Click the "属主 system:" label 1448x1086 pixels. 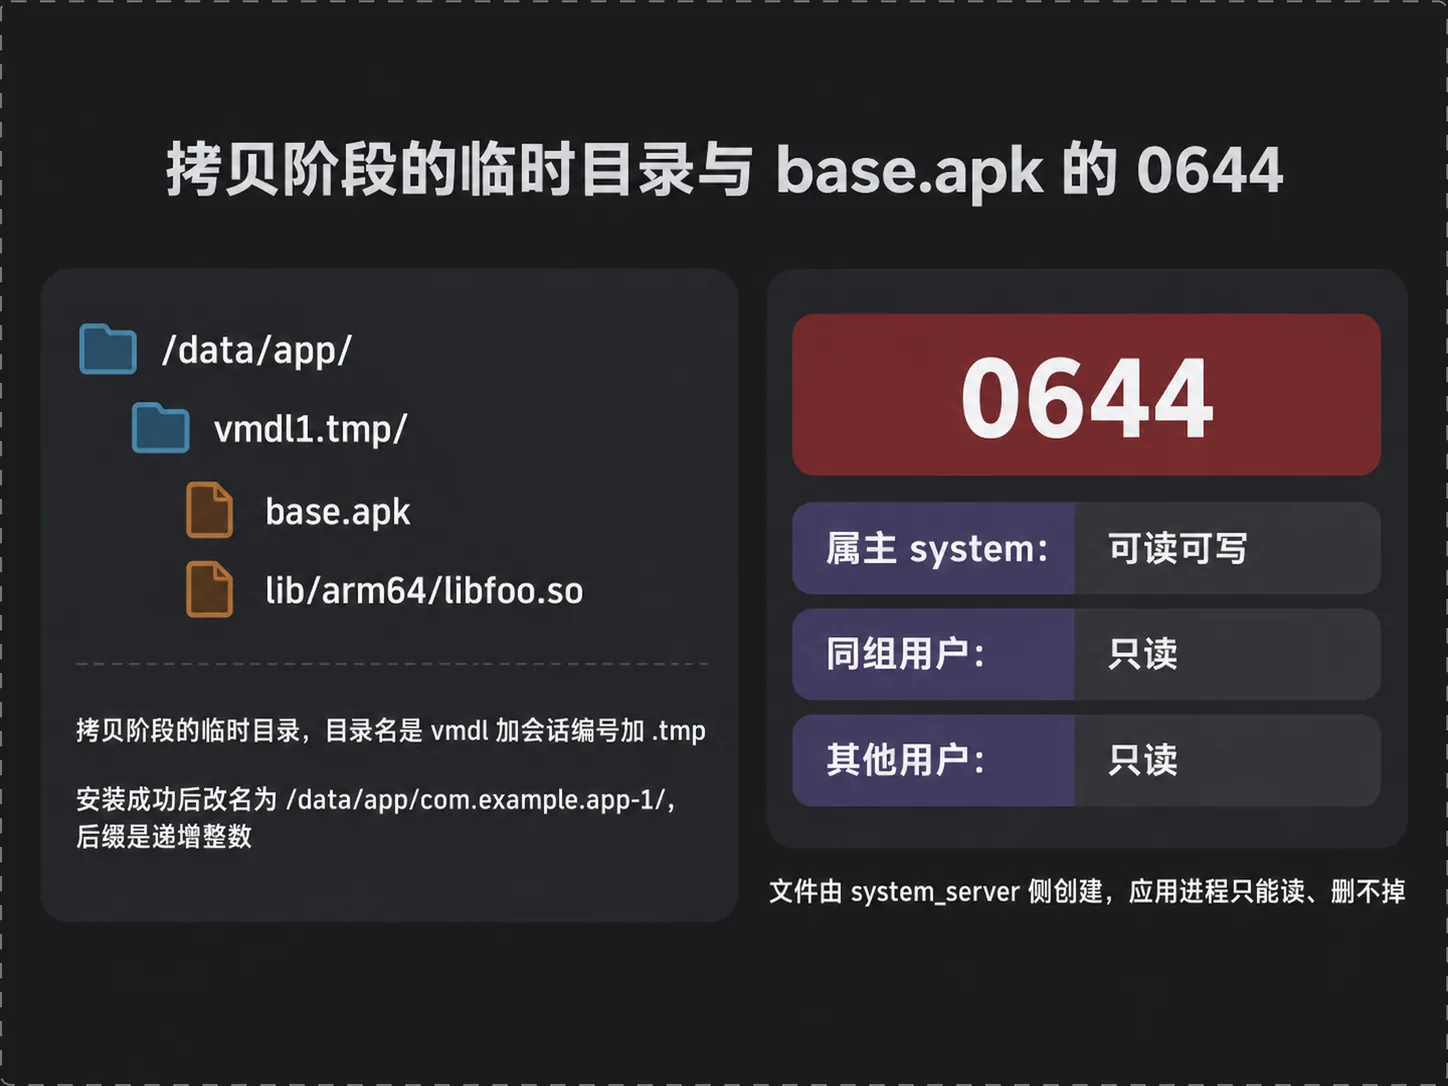(937, 548)
